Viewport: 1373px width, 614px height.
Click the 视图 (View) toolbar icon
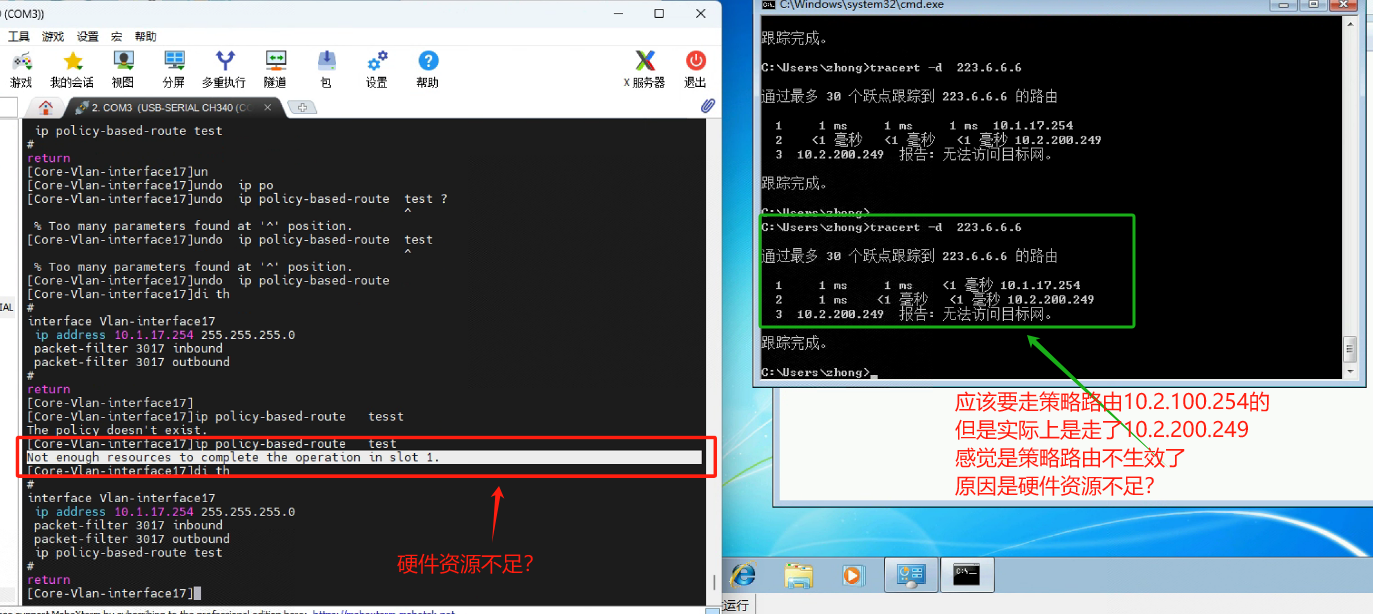pos(123,70)
